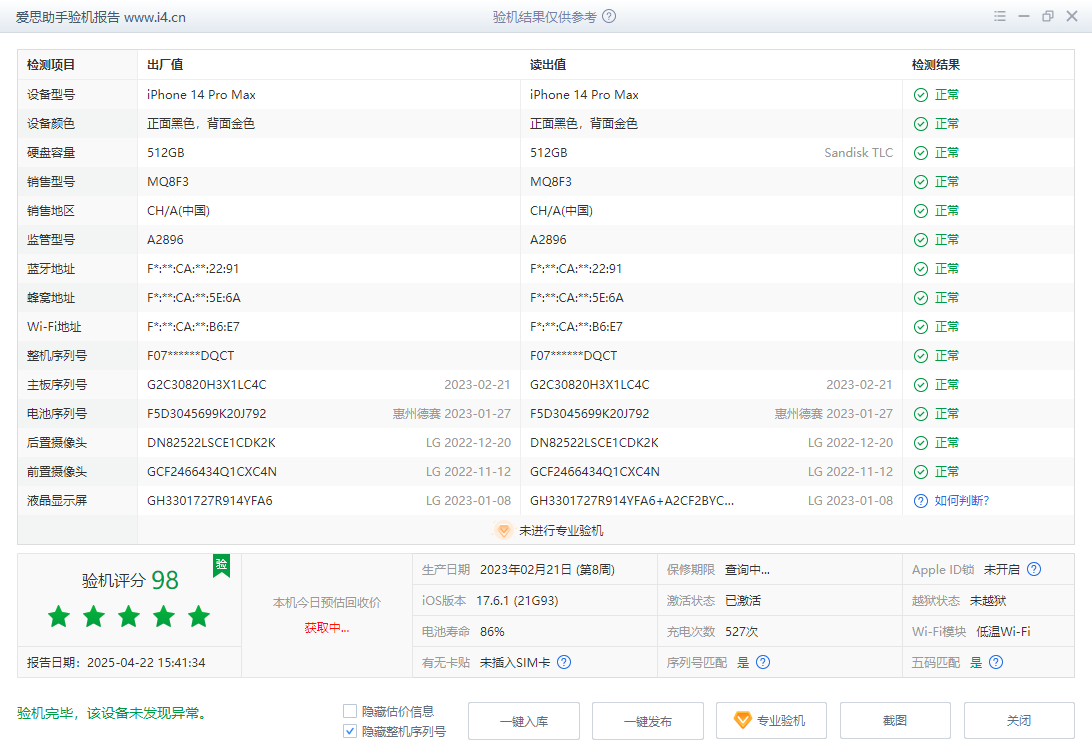Maximize the inspection report window
The image size is (1092, 756).
(x=1048, y=16)
